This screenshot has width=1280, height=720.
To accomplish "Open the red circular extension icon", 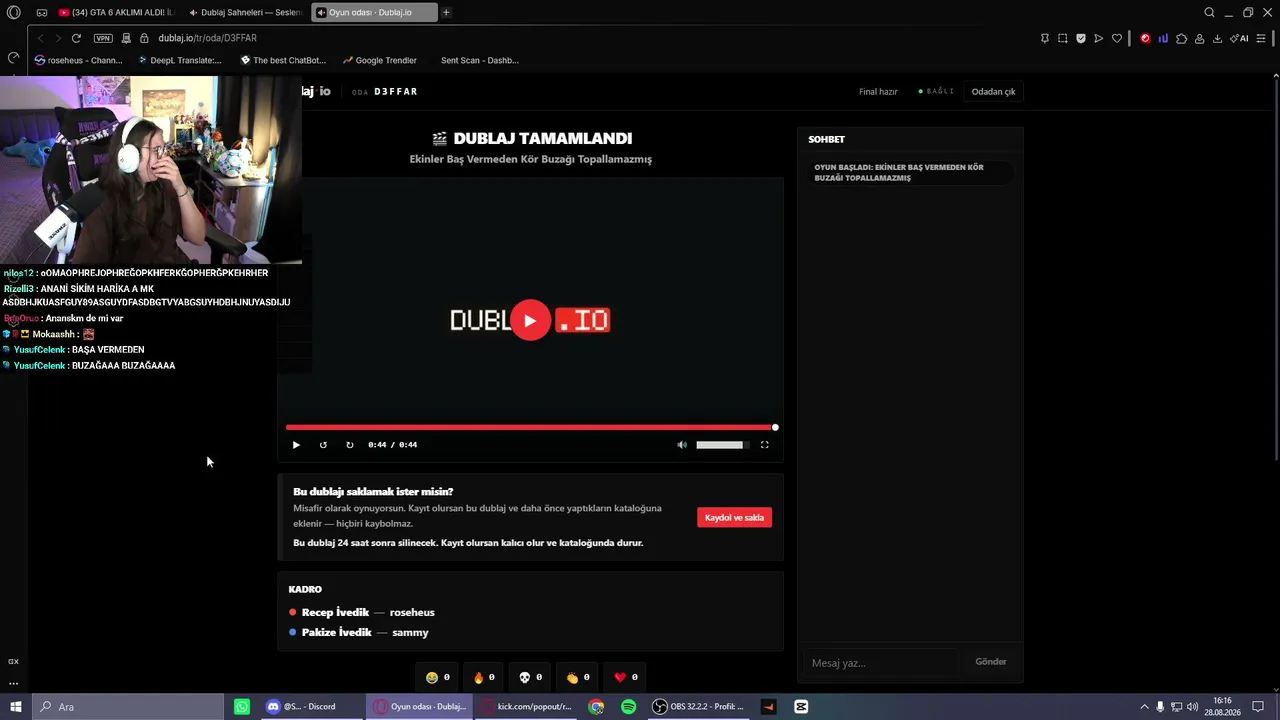I will pyautogui.click(x=1145, y=38).
